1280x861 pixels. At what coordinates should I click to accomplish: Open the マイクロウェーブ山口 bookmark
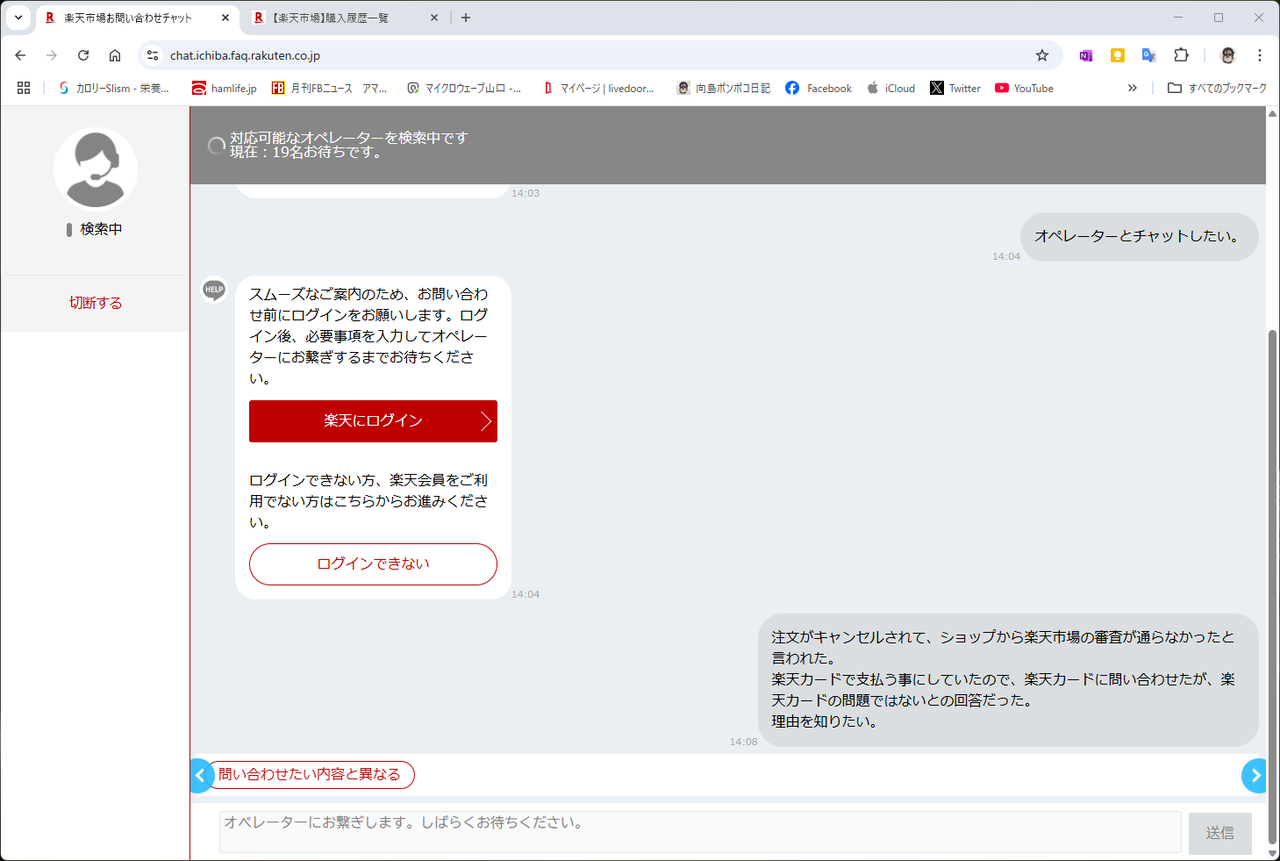[463, 88]
